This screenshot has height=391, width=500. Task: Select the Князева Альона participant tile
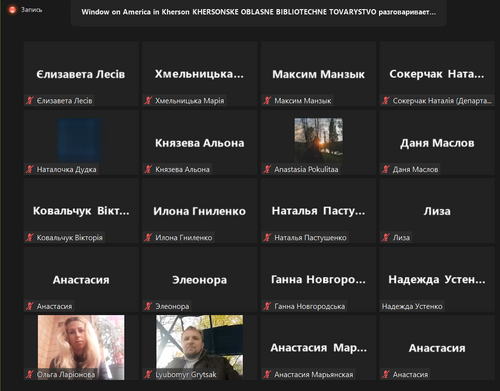coord(200,143)
